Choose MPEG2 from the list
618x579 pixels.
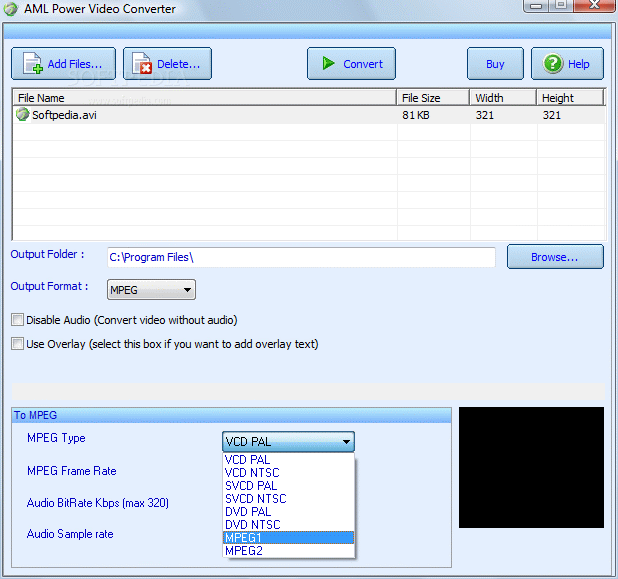tap(289, 551)
